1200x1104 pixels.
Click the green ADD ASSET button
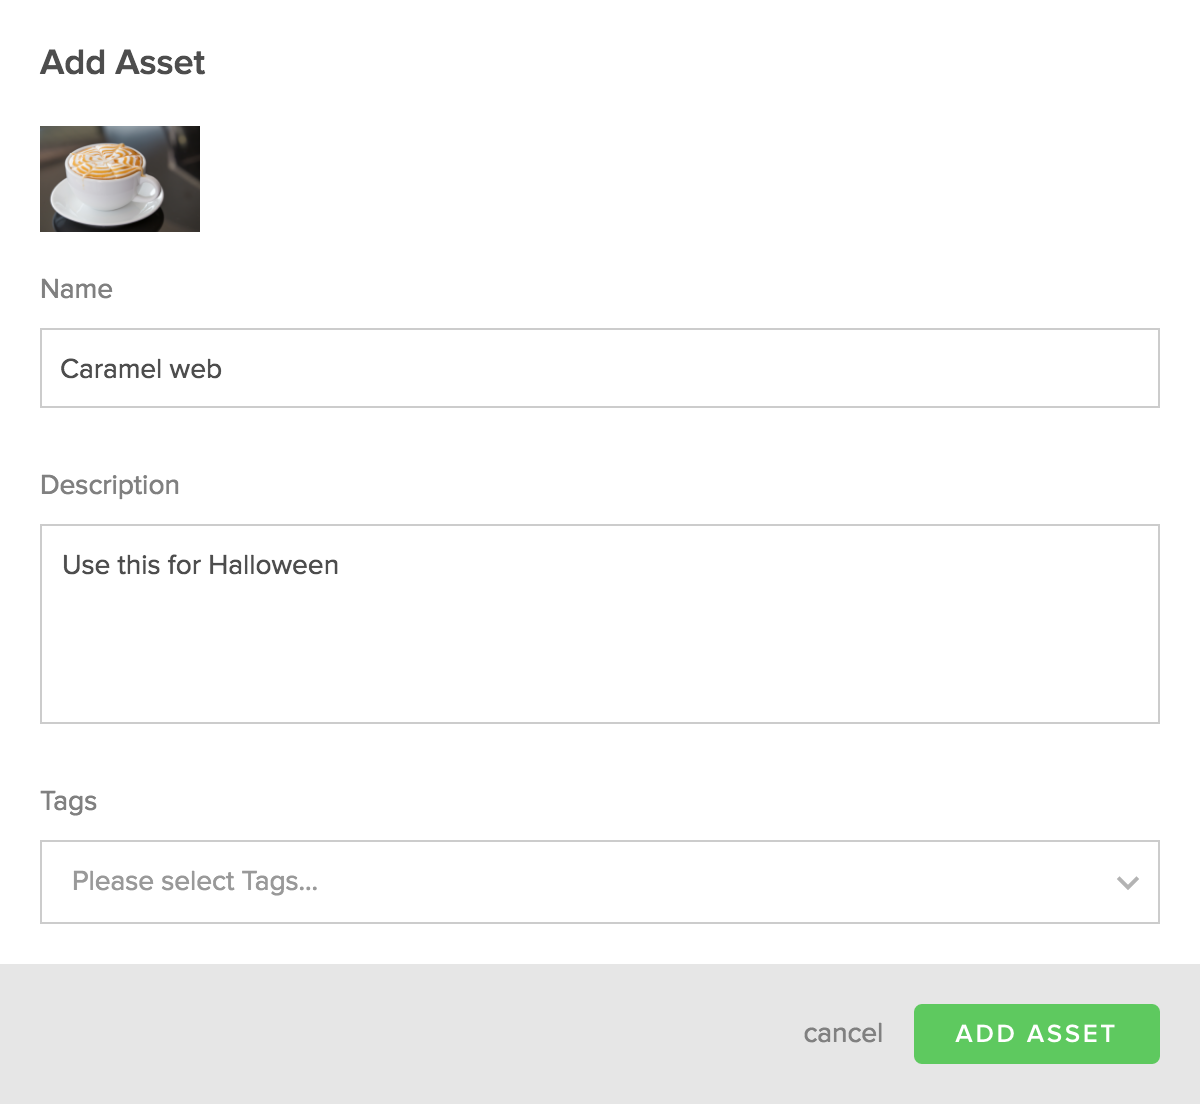coord(1036,1034)
